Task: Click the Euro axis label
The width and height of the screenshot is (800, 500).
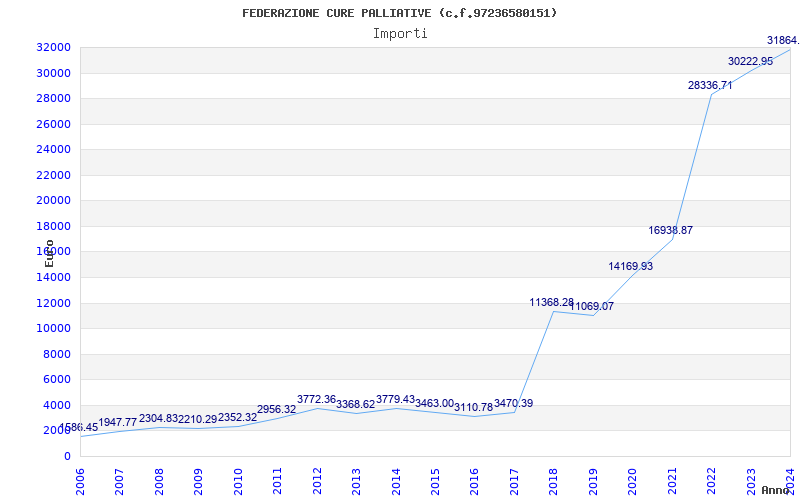Action: click(x=49, y=254)
